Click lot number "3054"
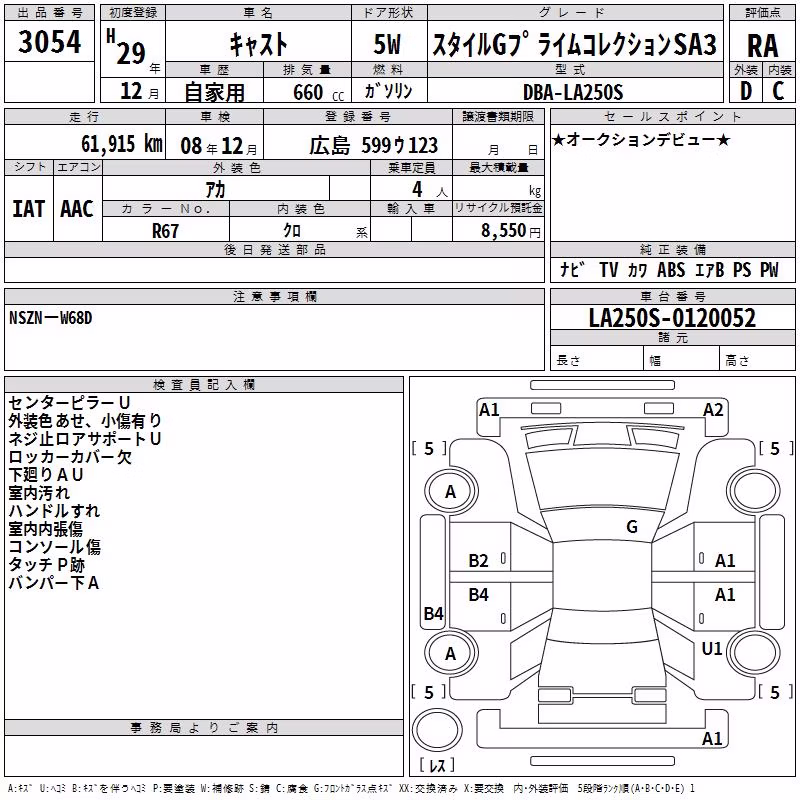800x800 pixels. click(49, 42)
